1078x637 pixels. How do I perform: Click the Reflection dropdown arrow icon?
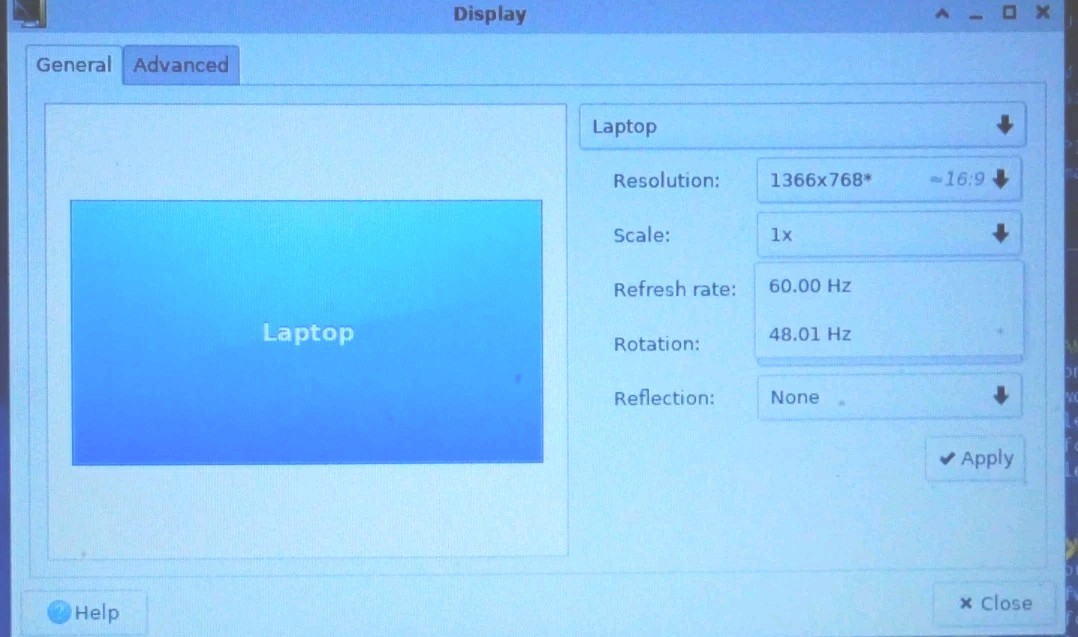click(1001, 396)
